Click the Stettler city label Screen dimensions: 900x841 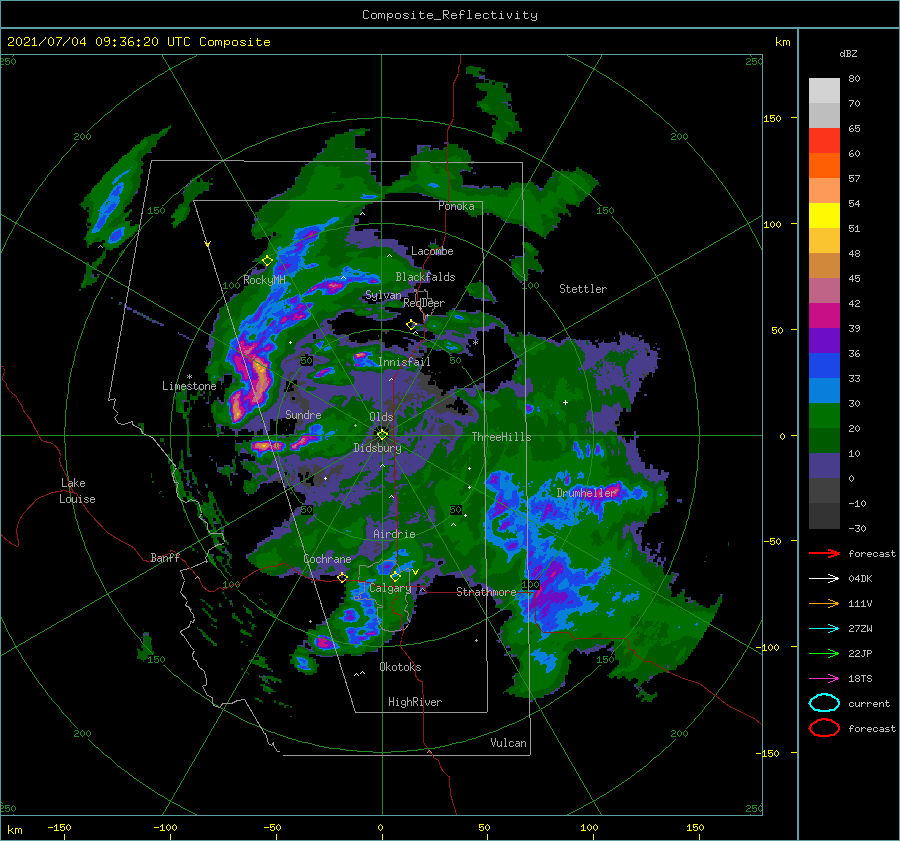(583, 289)
